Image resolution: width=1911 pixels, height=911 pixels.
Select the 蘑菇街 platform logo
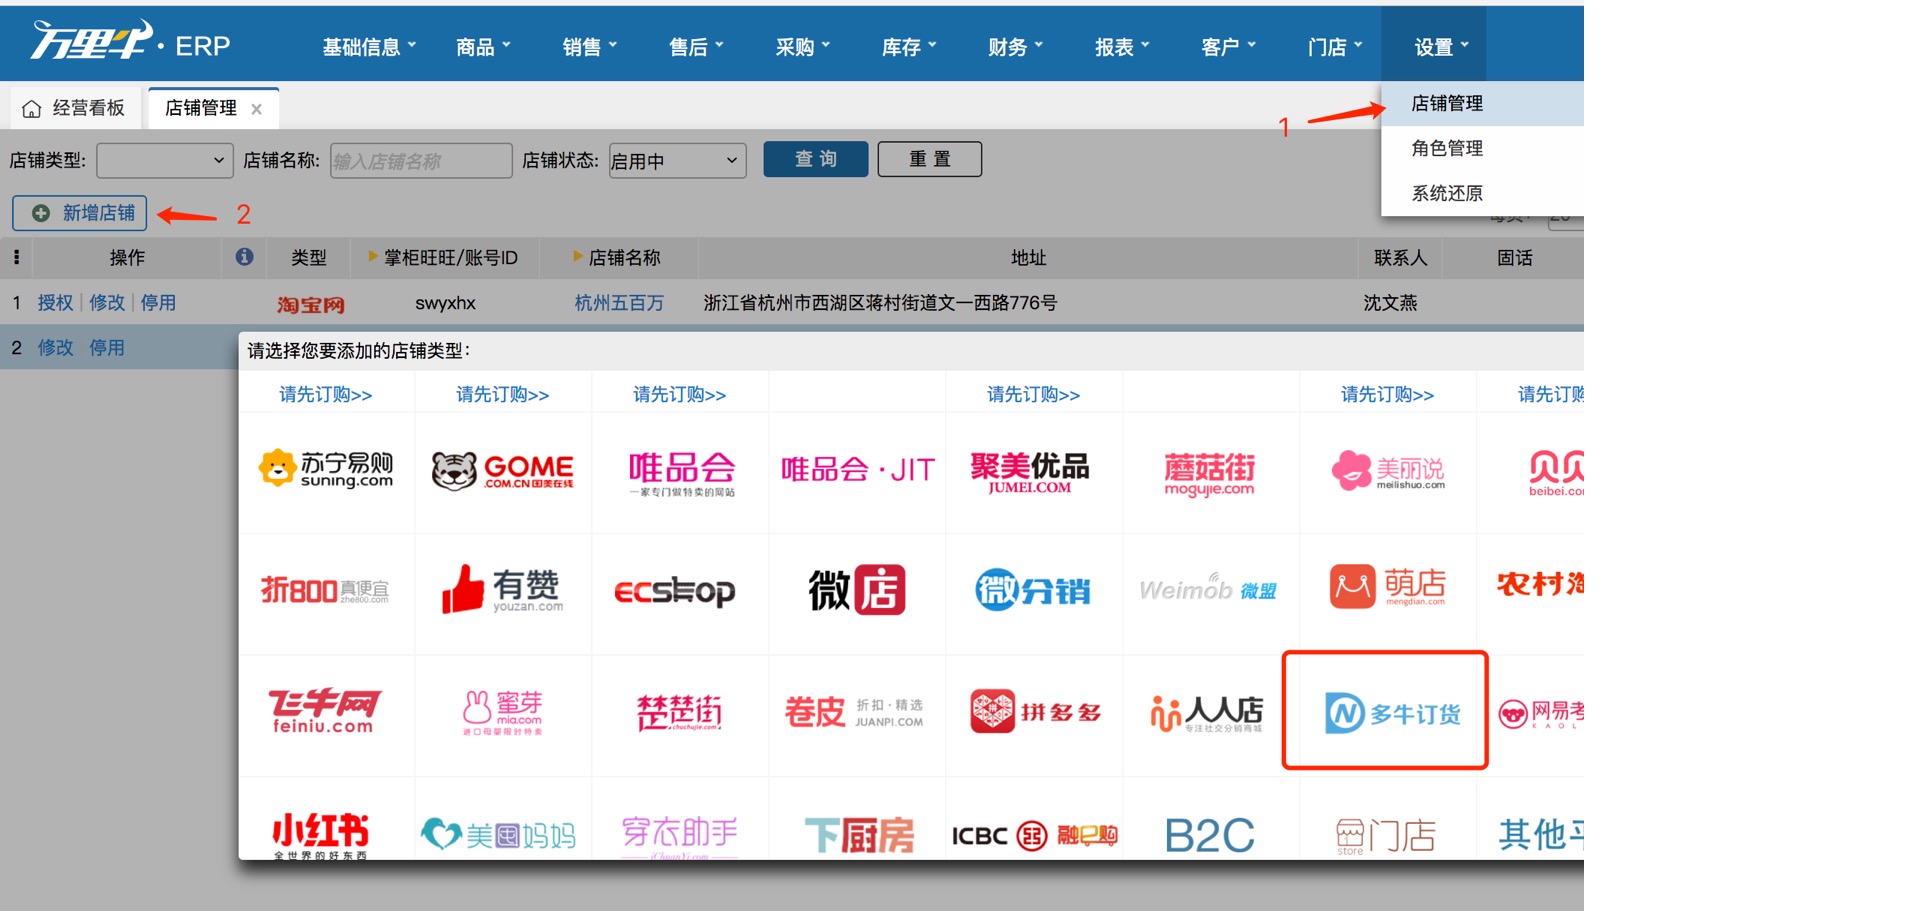(1210, 470)
